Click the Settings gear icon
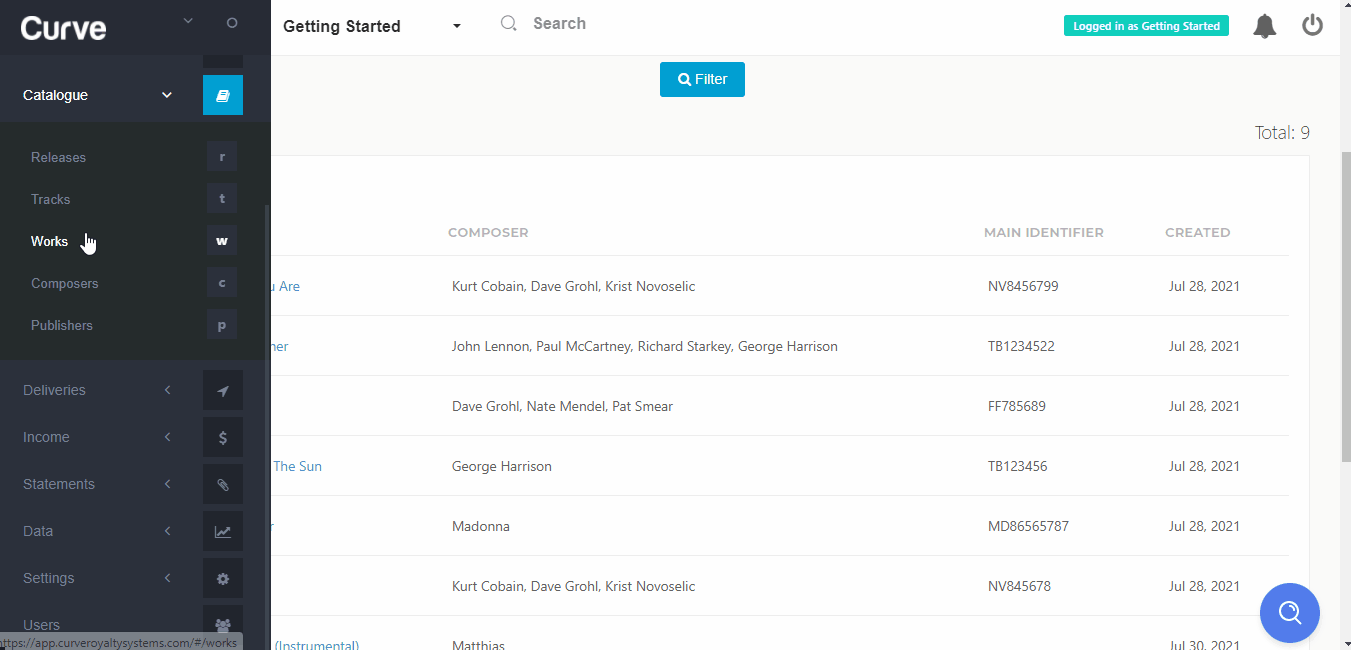 tap(223, 578)
